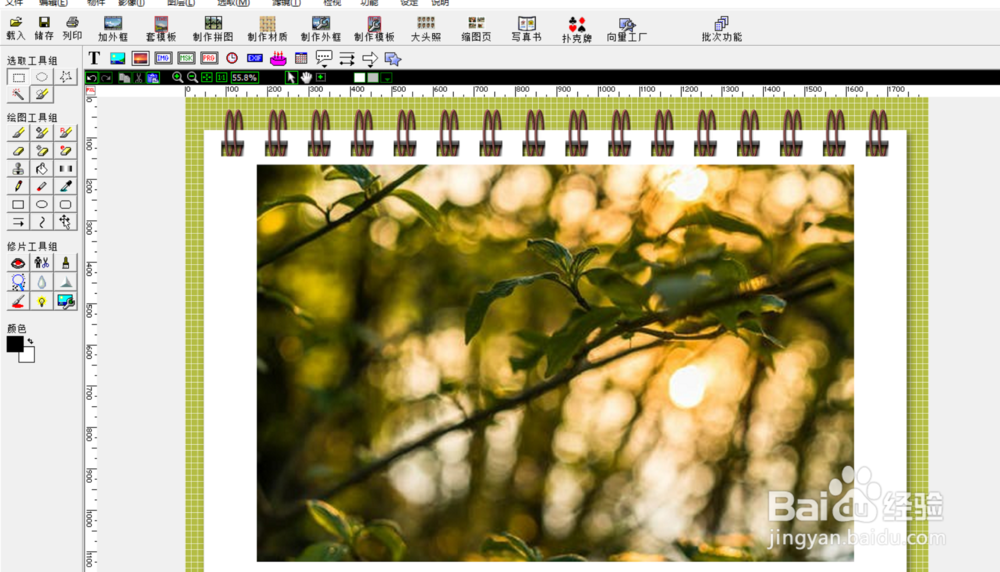Click the PRG object icon

(209, 59)
